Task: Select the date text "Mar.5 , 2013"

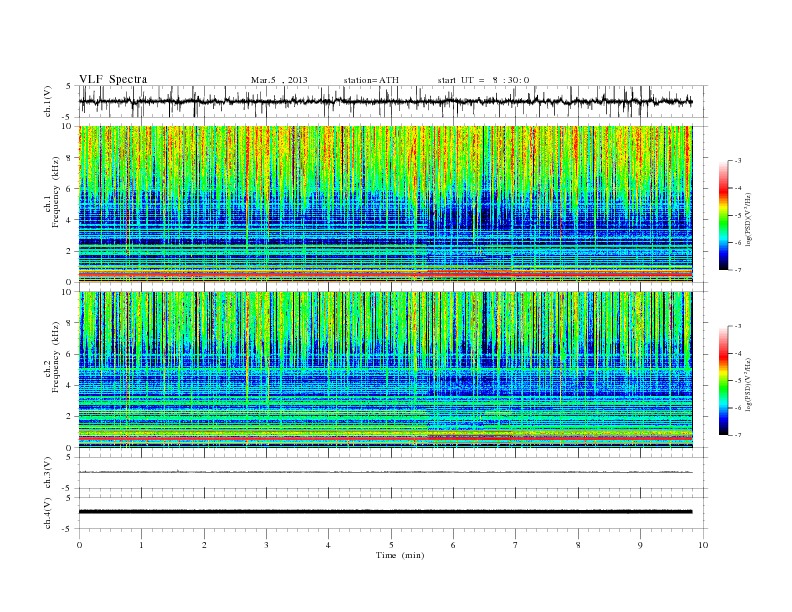Action: tap(279, 80)
